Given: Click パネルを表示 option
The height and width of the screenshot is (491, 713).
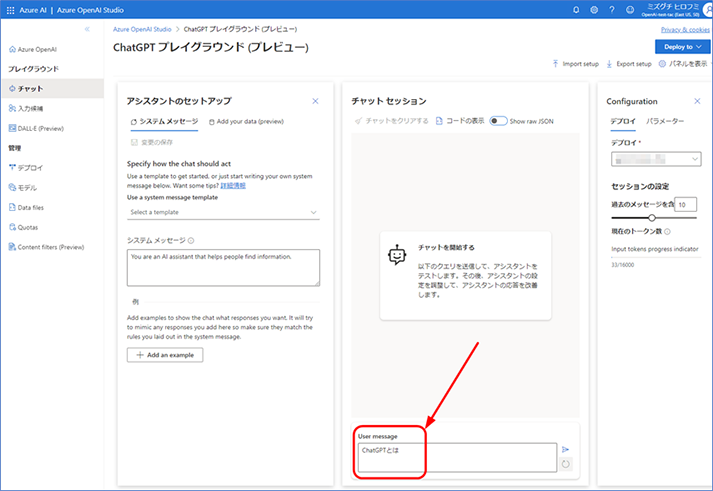Looking at the screenshot, I should [683, 64].
